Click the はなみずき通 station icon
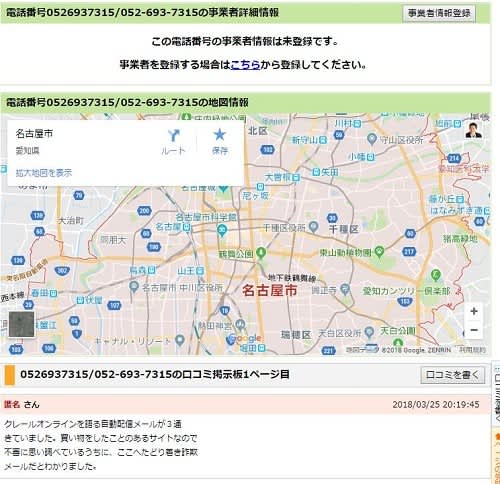 pyautogui.click(x=487, y=210)
